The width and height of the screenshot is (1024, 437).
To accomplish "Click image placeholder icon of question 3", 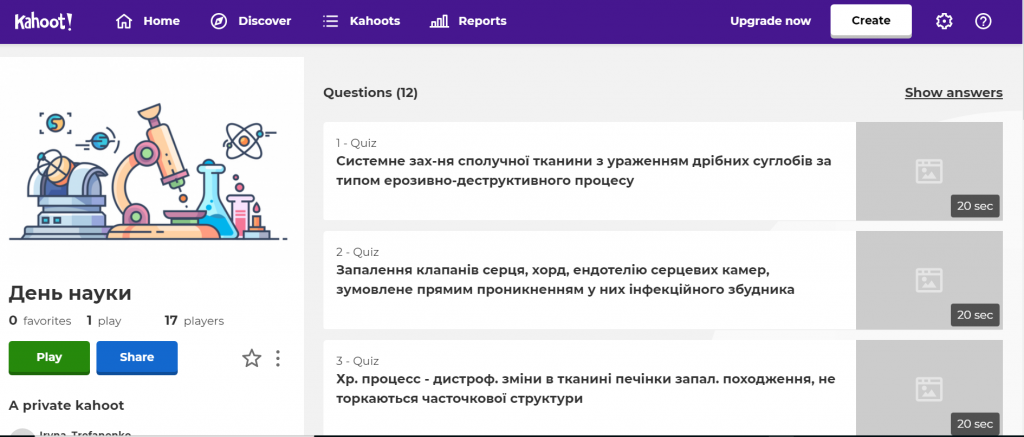I will pos(929,389).
